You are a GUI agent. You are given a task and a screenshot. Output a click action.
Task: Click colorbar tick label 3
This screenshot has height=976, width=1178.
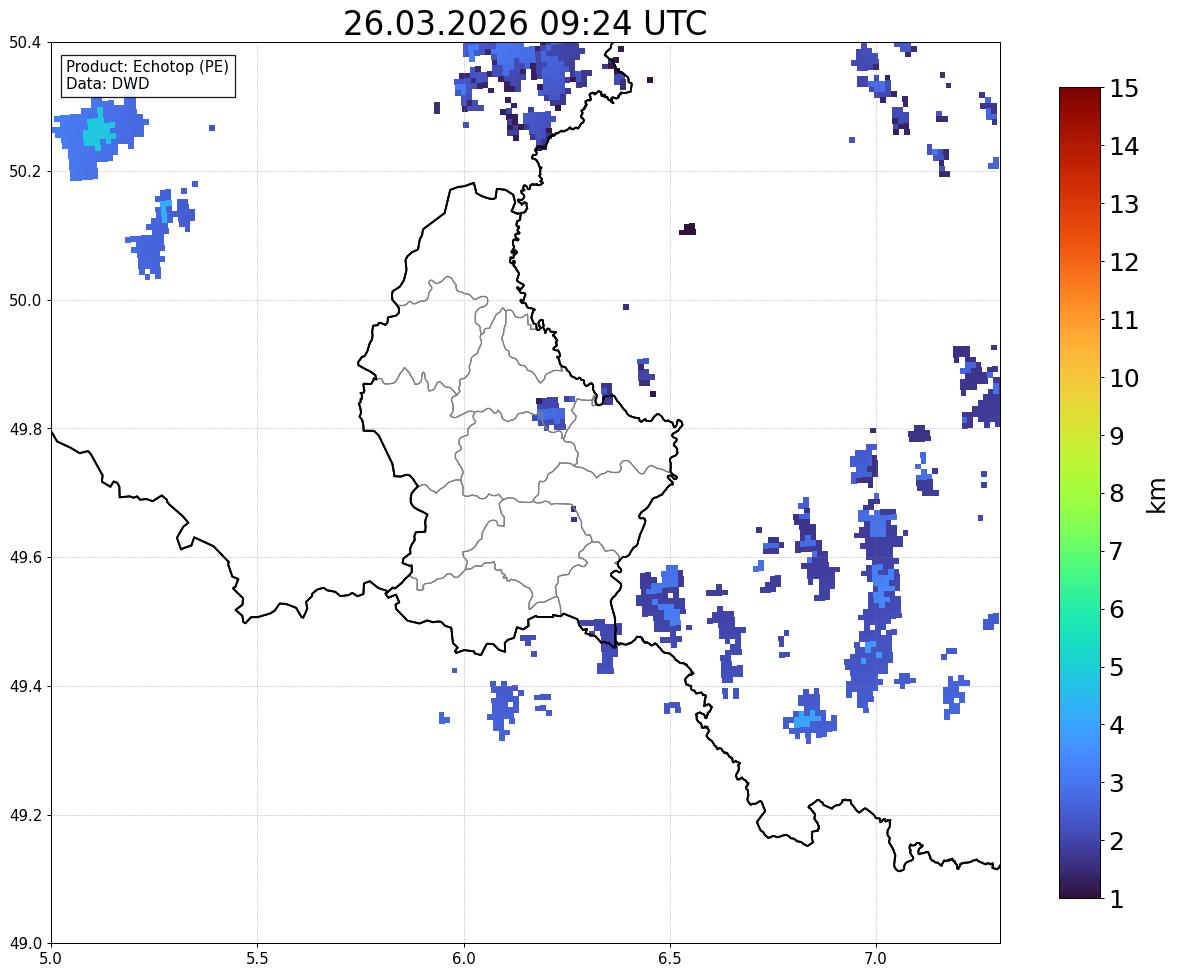point(1116,783)
